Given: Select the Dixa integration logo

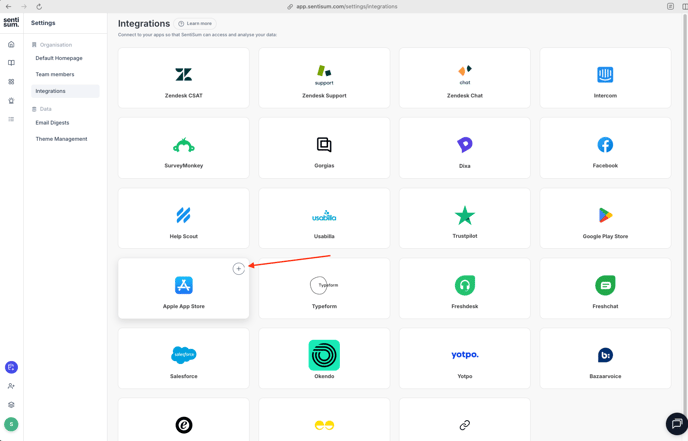Looking at the screenshot, I should click(465, 145).
